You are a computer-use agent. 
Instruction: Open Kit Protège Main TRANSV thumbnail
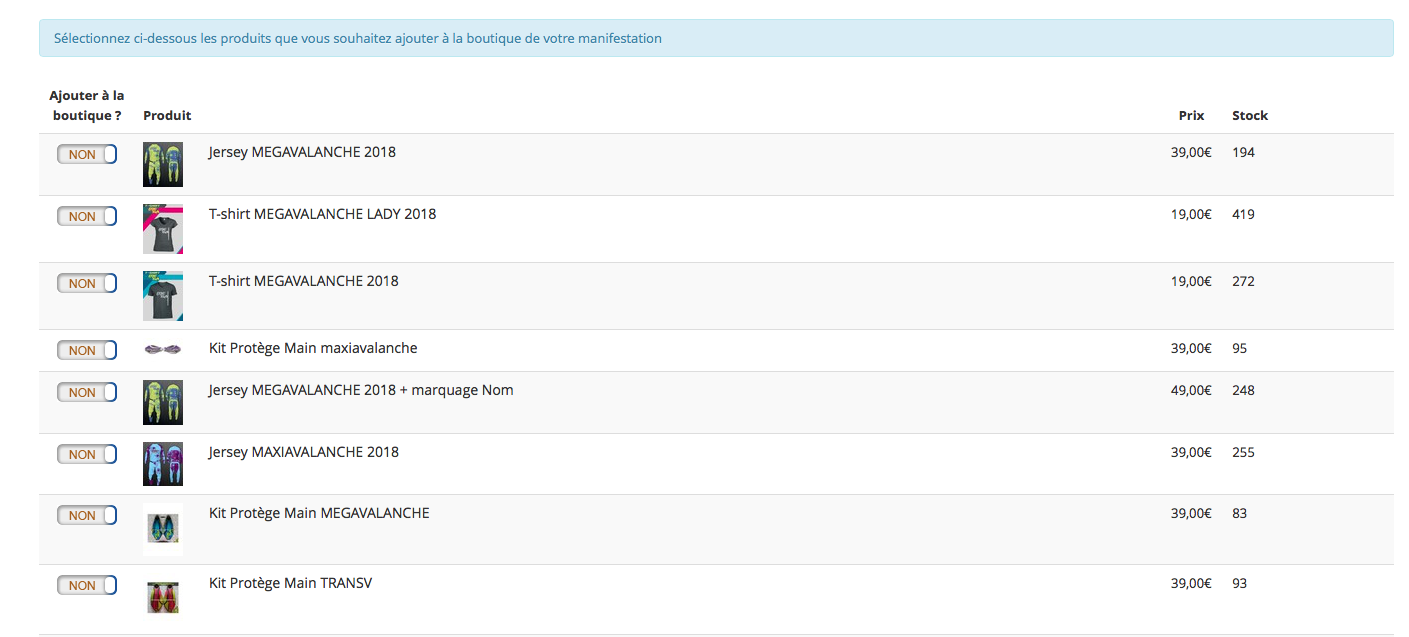pyautogui.click(x=163, y=597)
